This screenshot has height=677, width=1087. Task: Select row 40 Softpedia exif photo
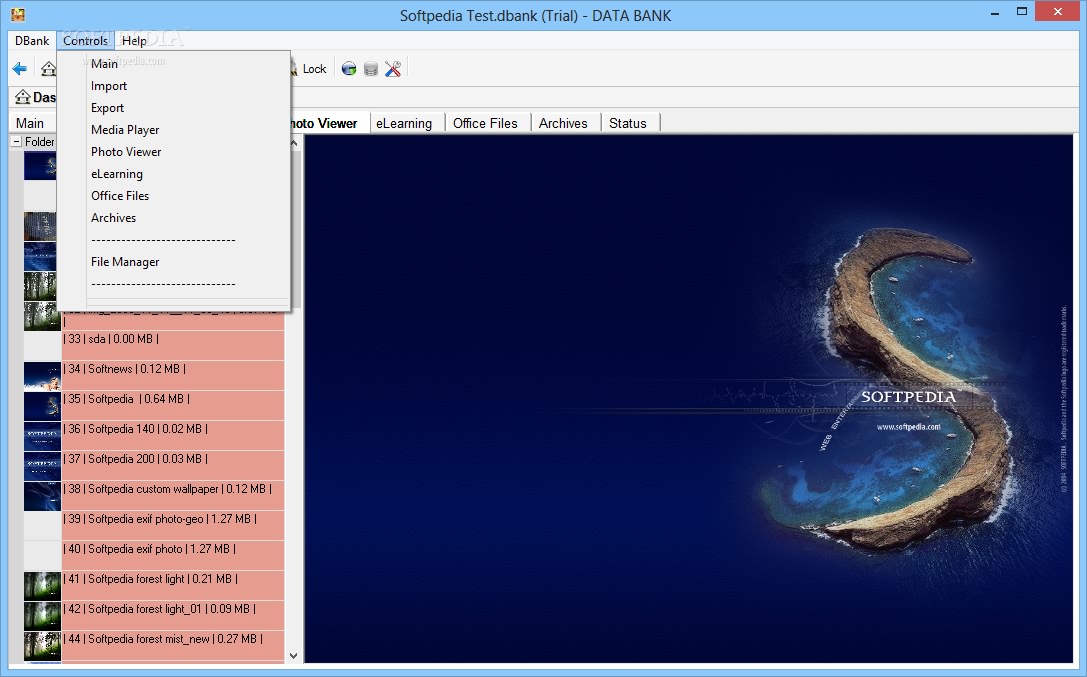(x=173, y=555)
